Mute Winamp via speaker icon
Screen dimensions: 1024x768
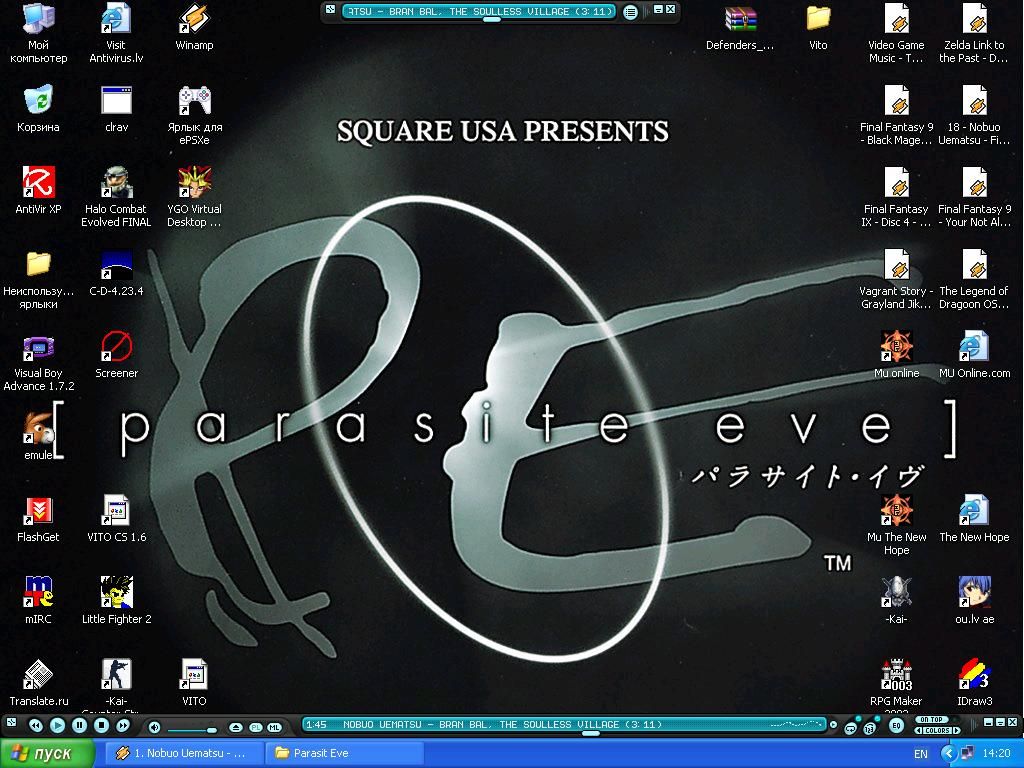[x=154, y=727]
